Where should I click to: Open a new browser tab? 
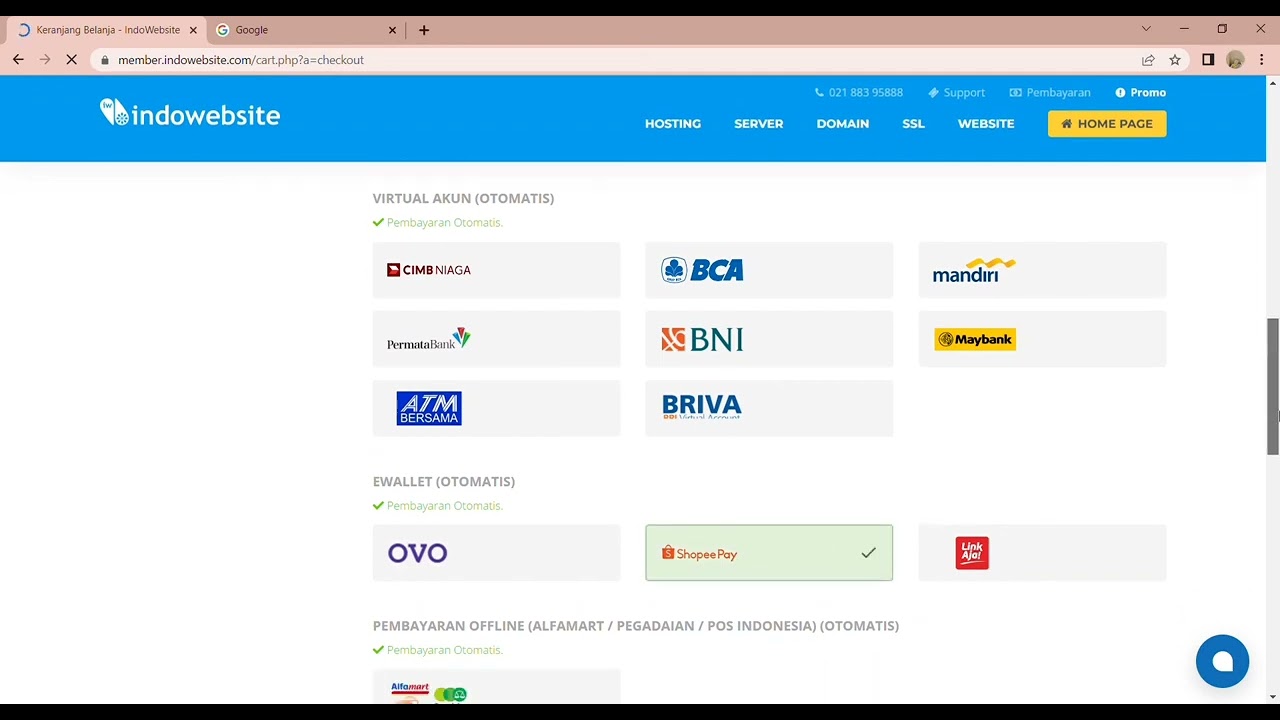point(424,30)
